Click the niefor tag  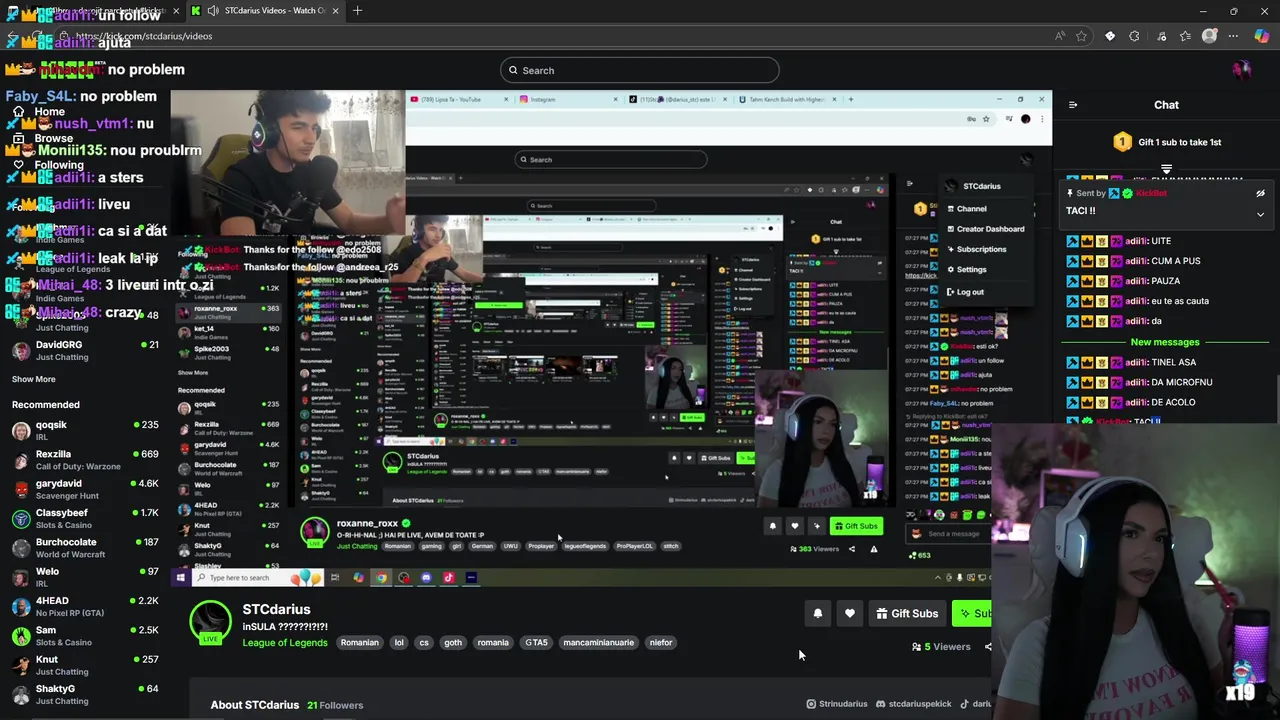click(x=661, y=643)
